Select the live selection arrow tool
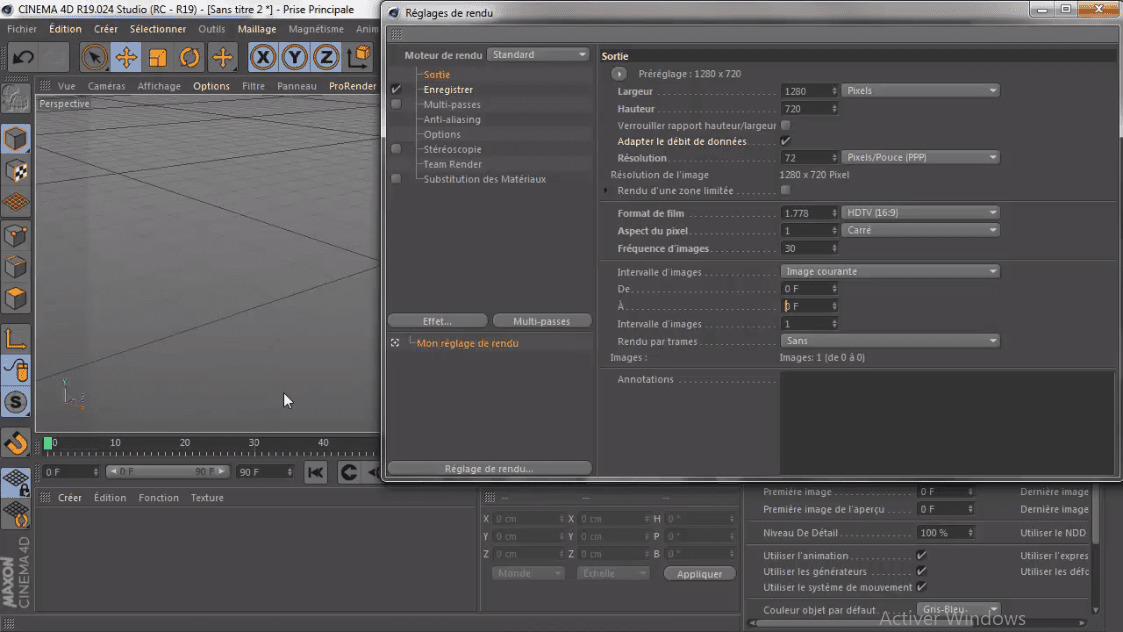This screenshot has width=1123, height=632. [94, 57]
